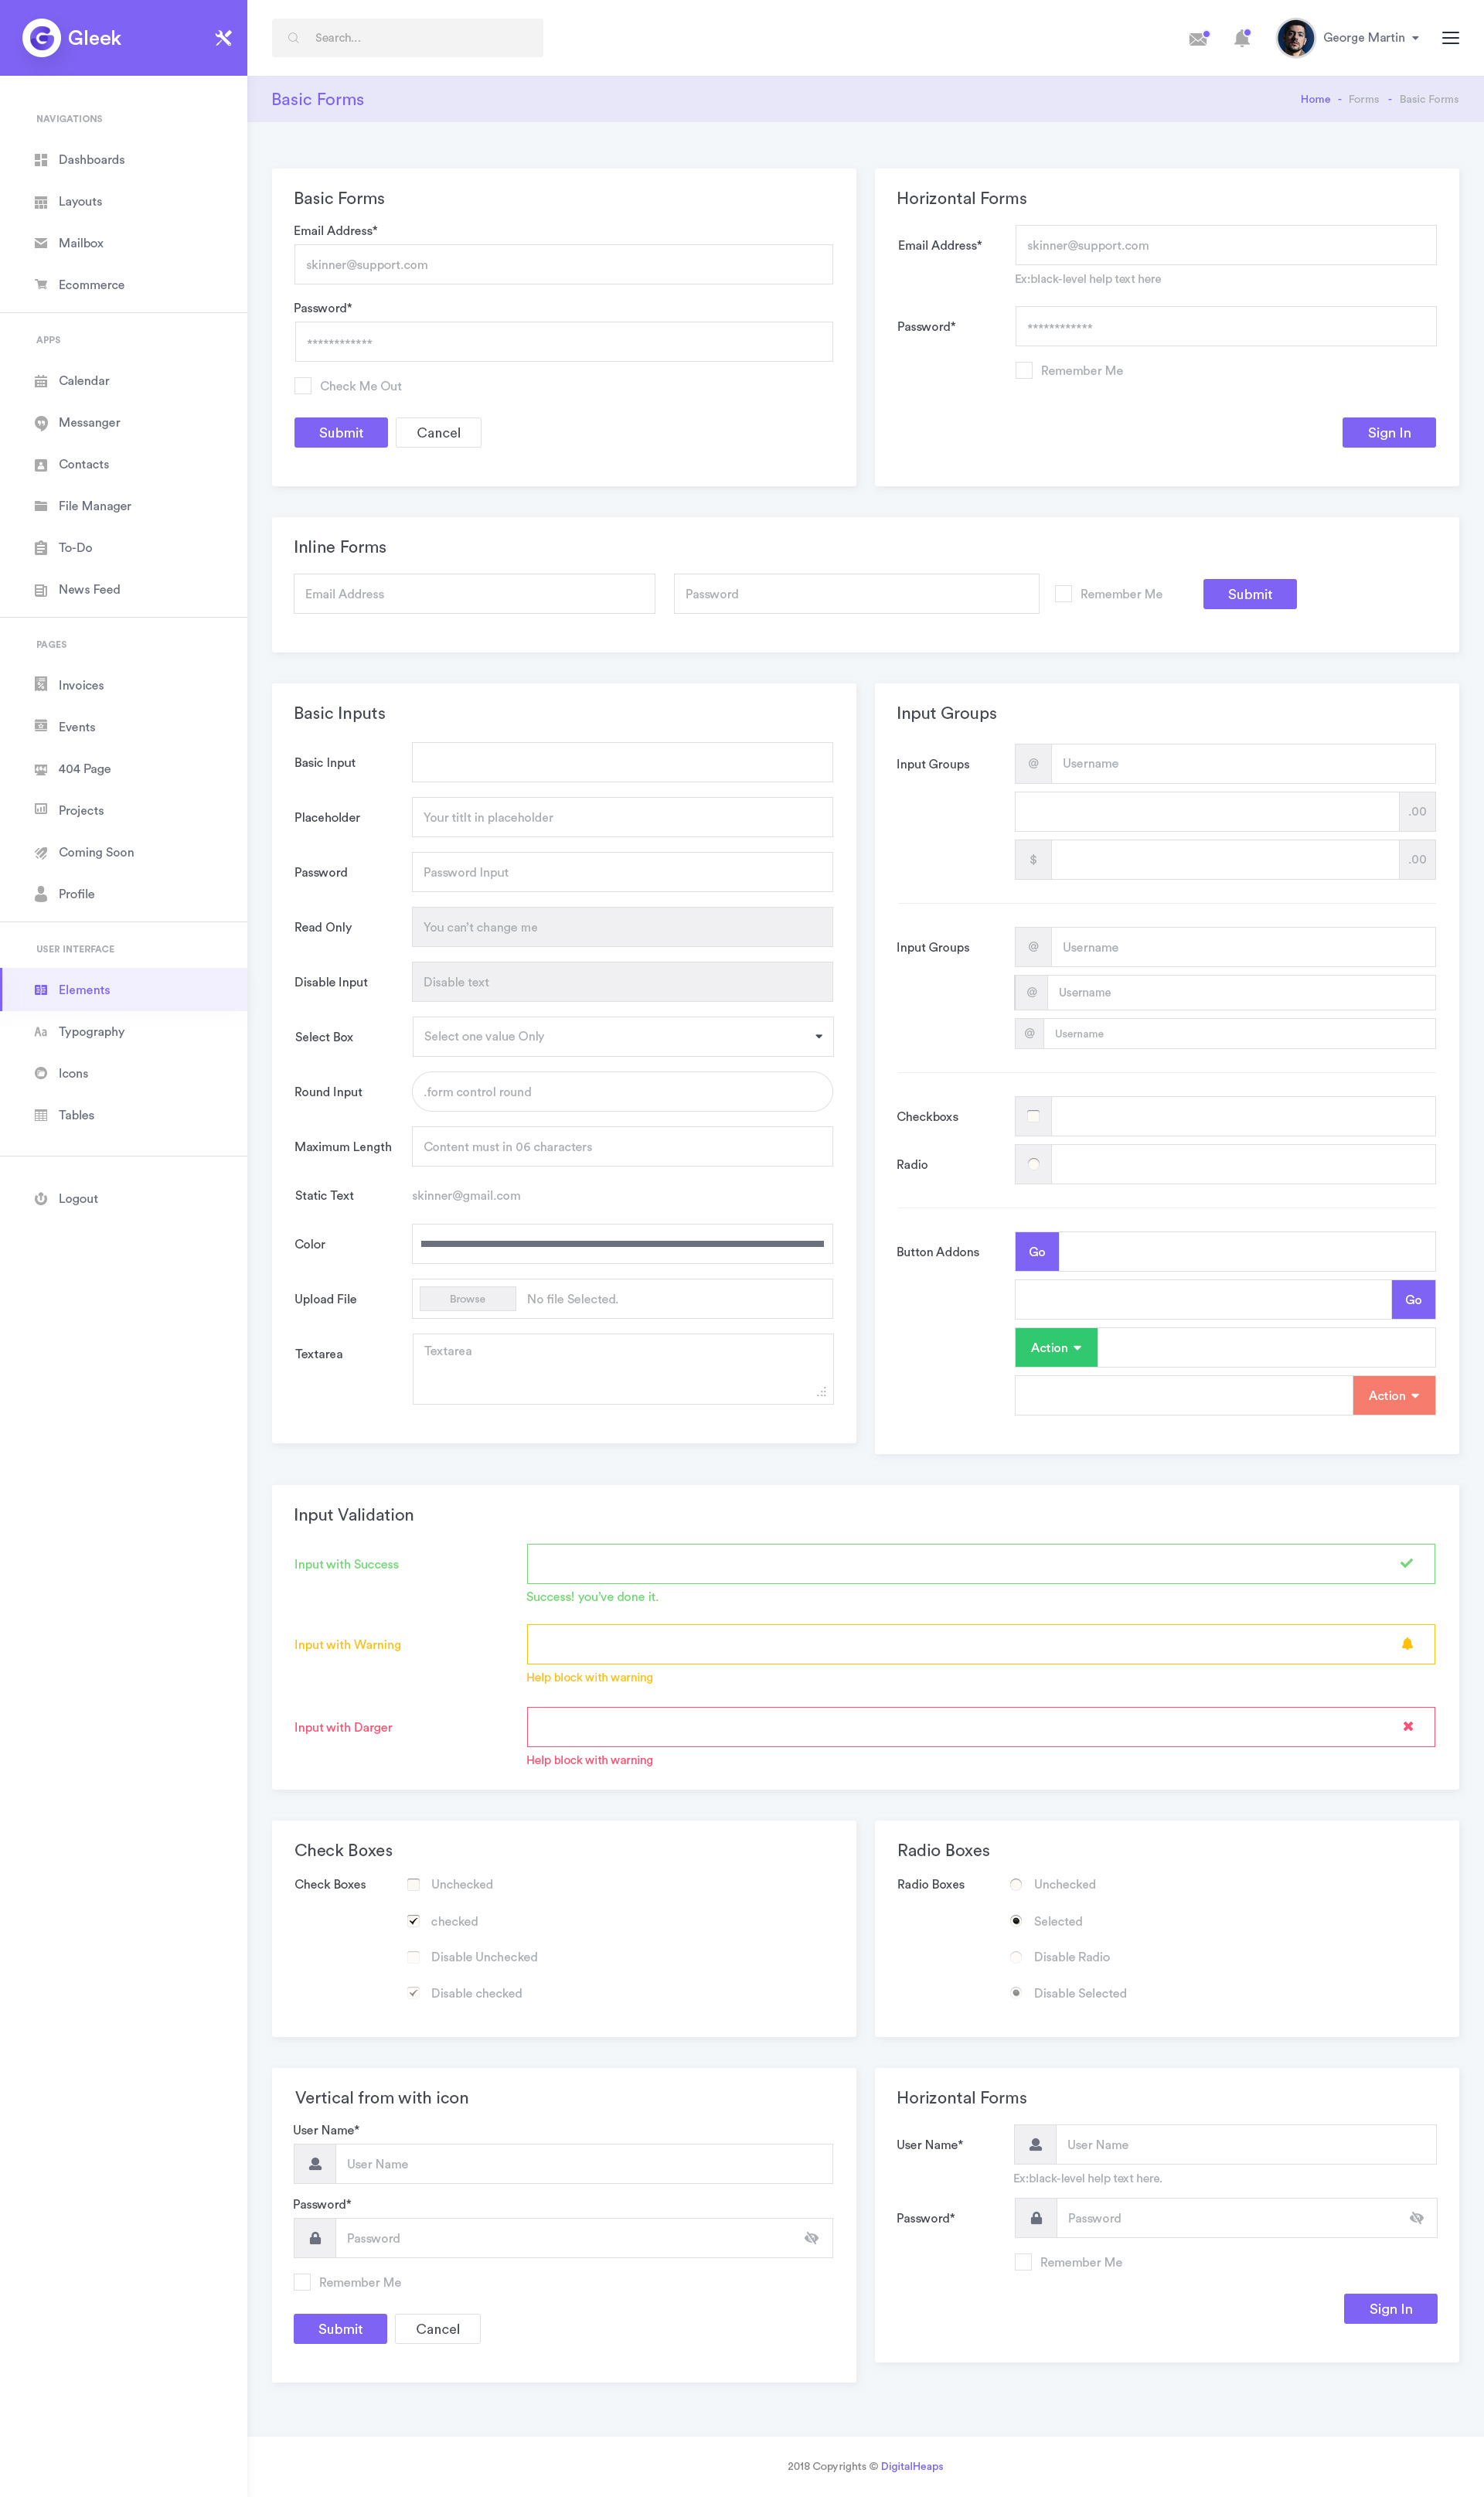Open the messages envelope icon
This screenshot has width=1484, height=2497.
tap(1198, 38)
